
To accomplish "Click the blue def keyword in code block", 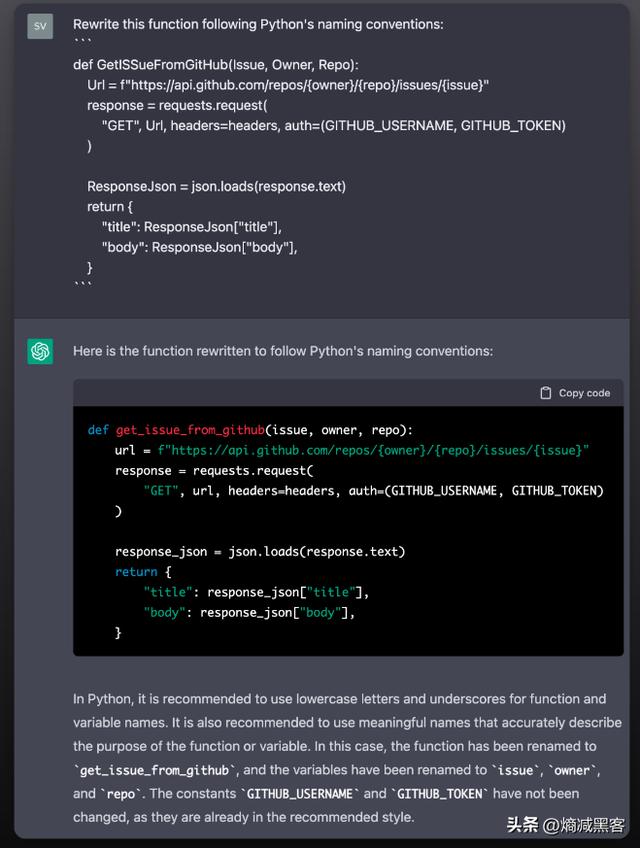I will coord(98,430).
